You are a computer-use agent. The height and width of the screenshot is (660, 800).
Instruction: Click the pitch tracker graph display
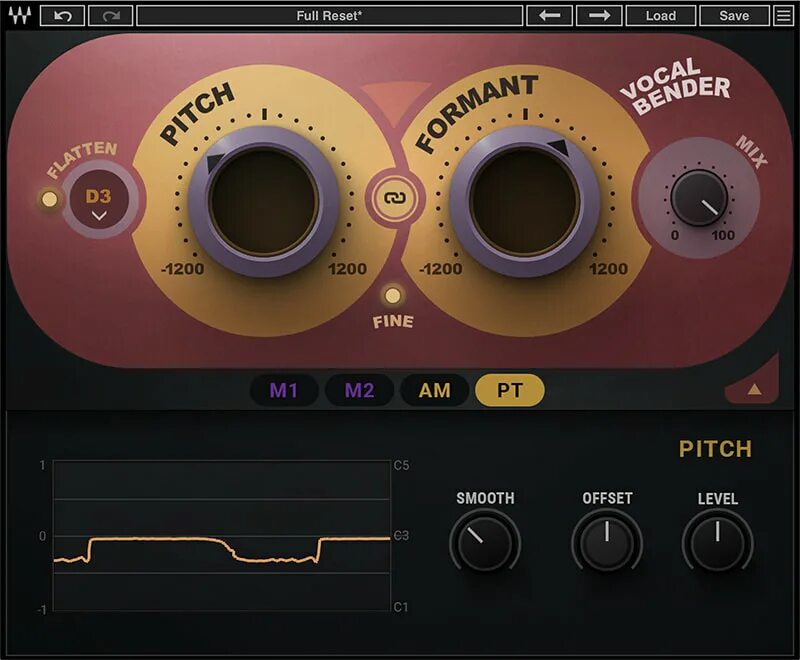tap(222, 536)
